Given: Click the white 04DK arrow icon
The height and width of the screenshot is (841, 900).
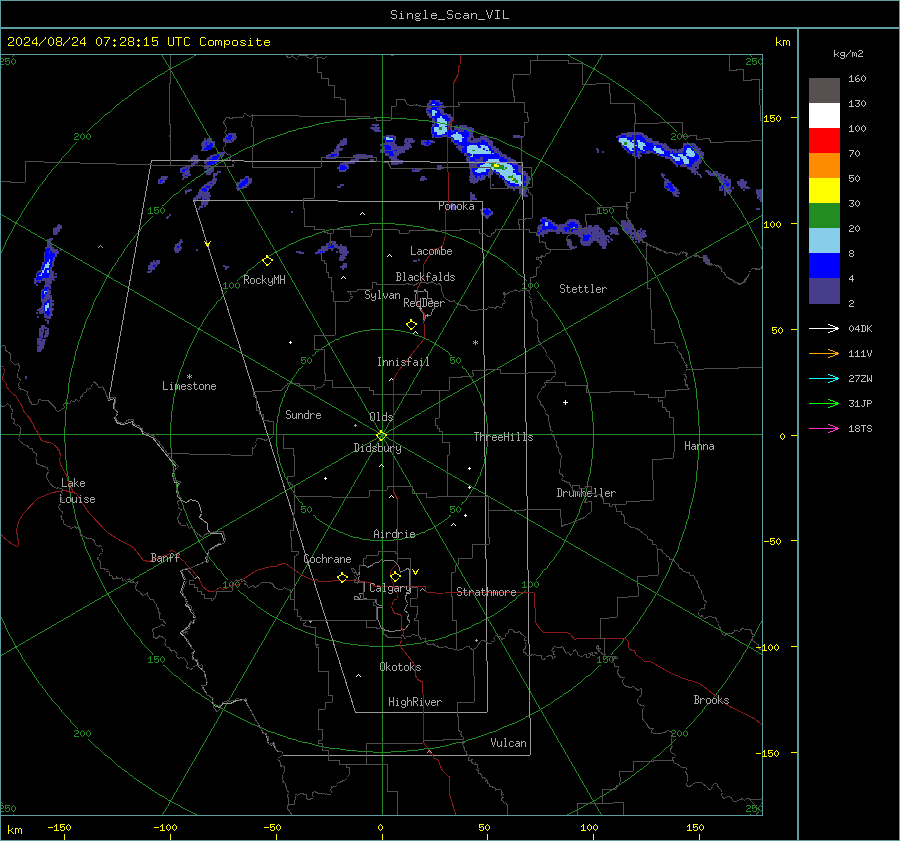Looking at the screenshot, I should [x=824, y=328].
